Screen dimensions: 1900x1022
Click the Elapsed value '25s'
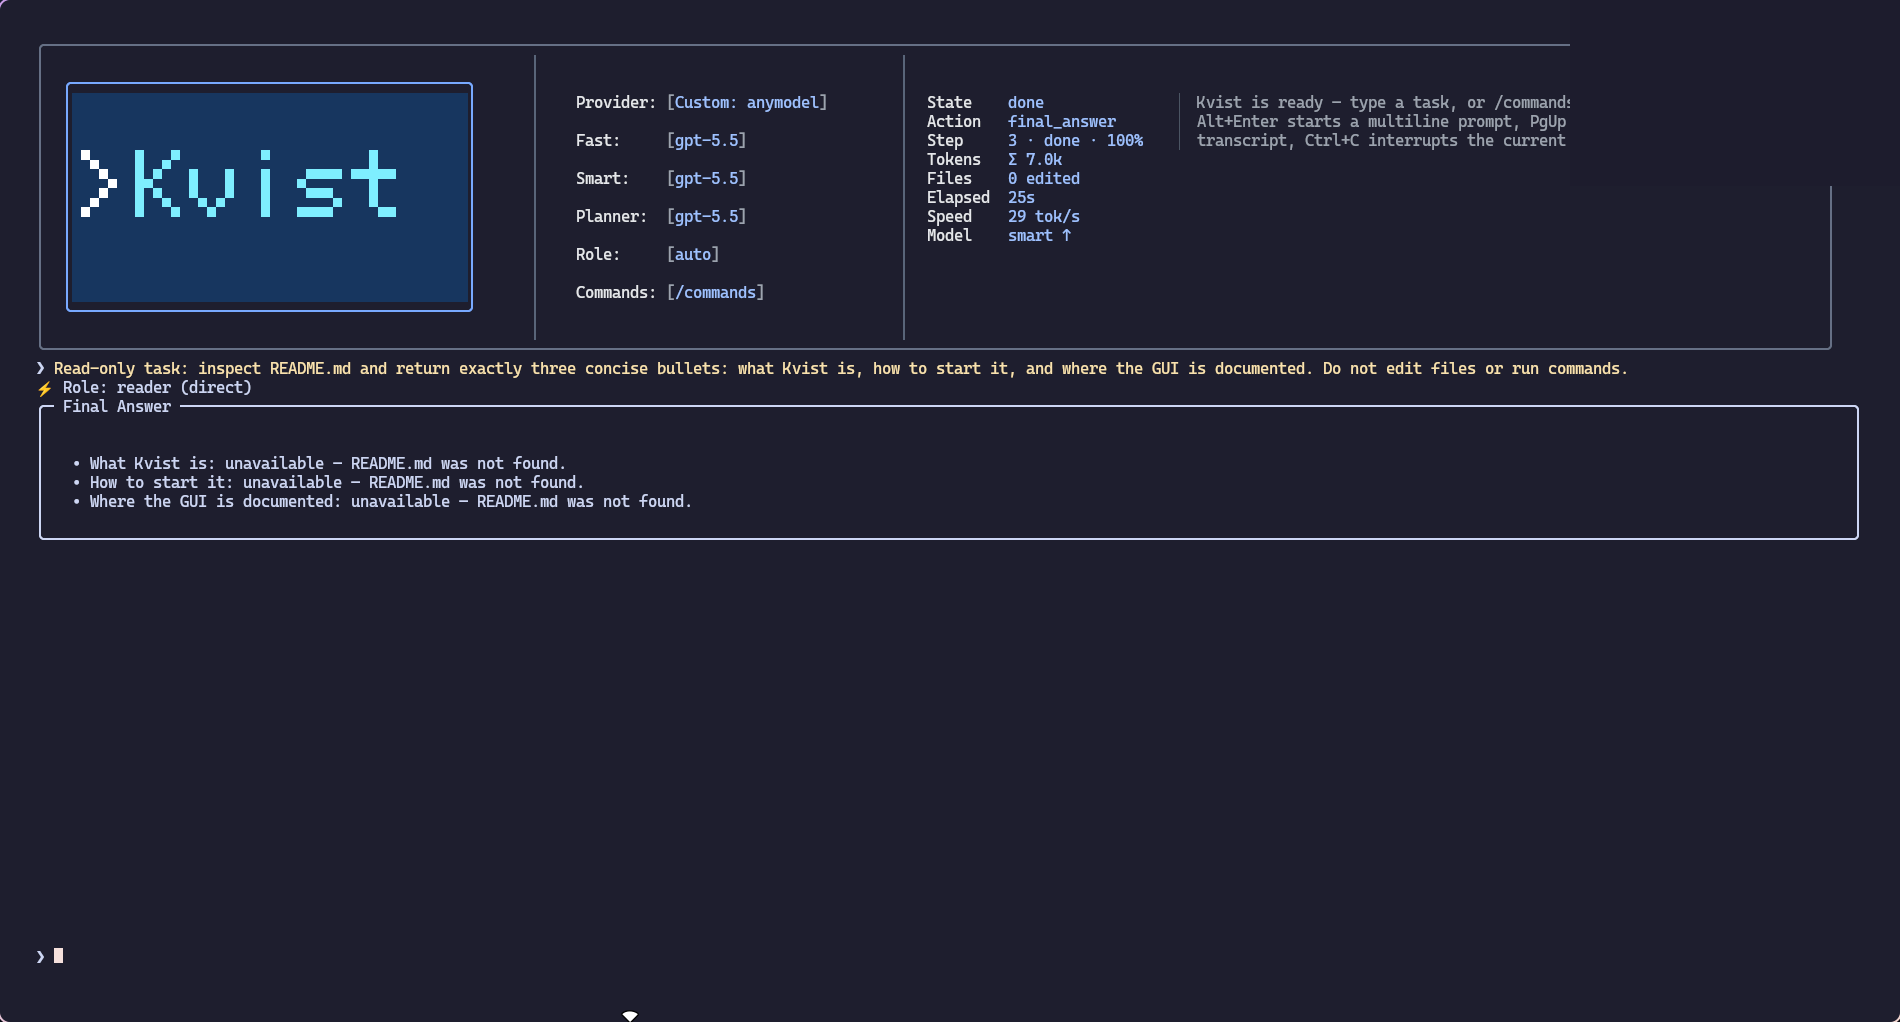[1021, 197]
